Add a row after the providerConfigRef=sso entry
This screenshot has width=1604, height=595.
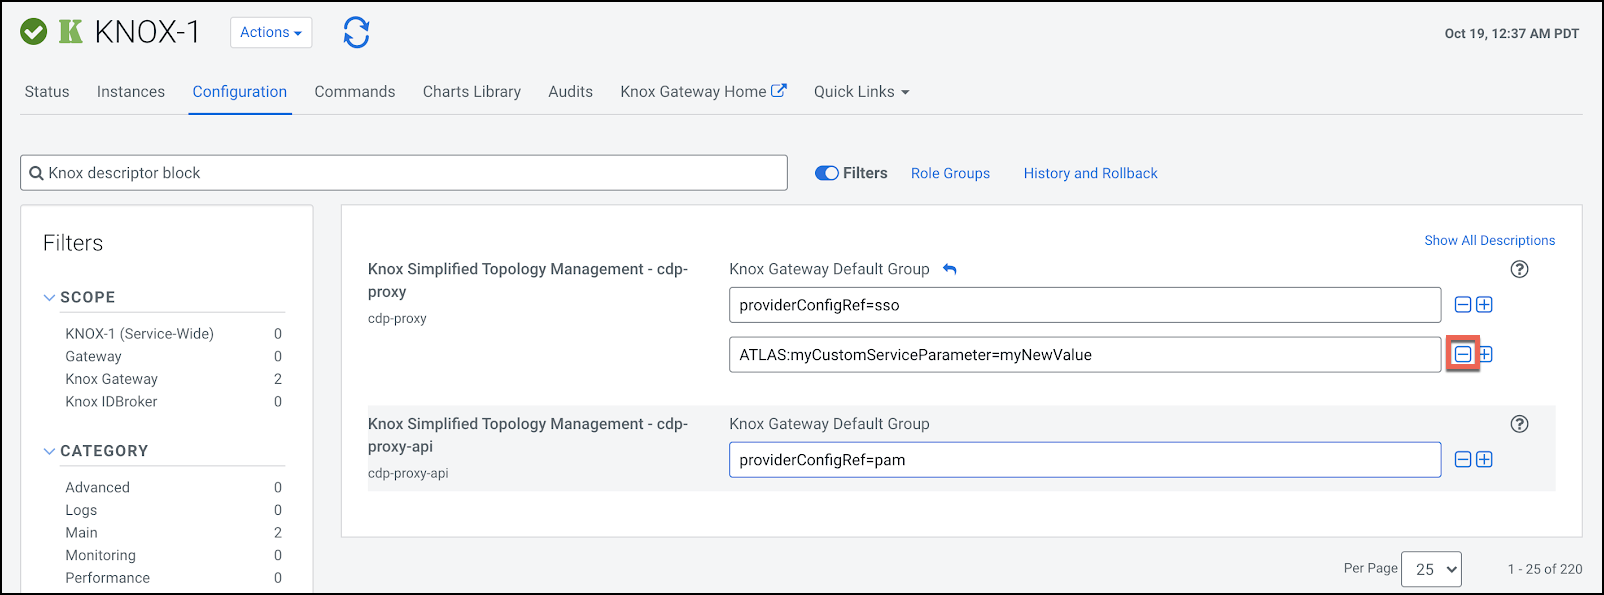coord(1485,305)
